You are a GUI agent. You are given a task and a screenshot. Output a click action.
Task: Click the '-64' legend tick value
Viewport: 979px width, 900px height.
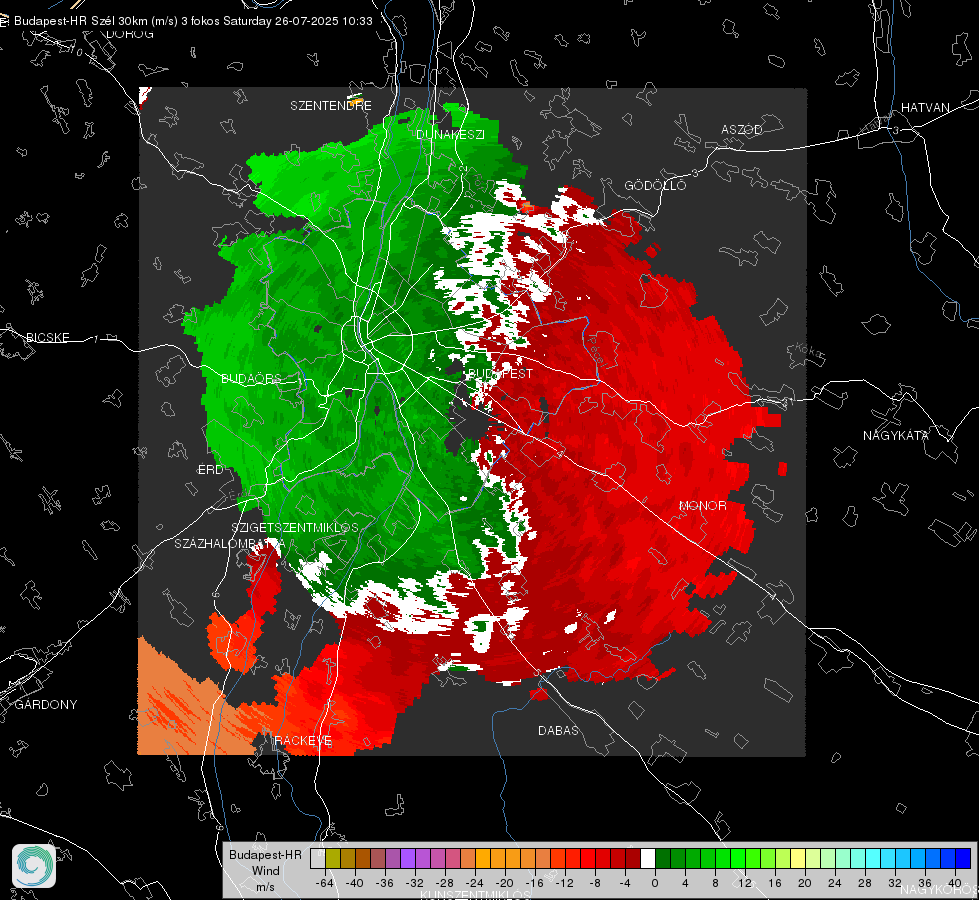click(x=325, y=883)
